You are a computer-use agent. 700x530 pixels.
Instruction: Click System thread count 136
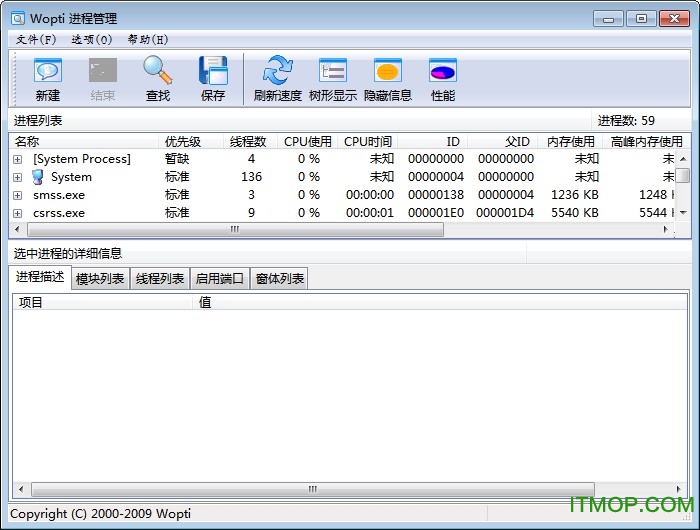251,177
